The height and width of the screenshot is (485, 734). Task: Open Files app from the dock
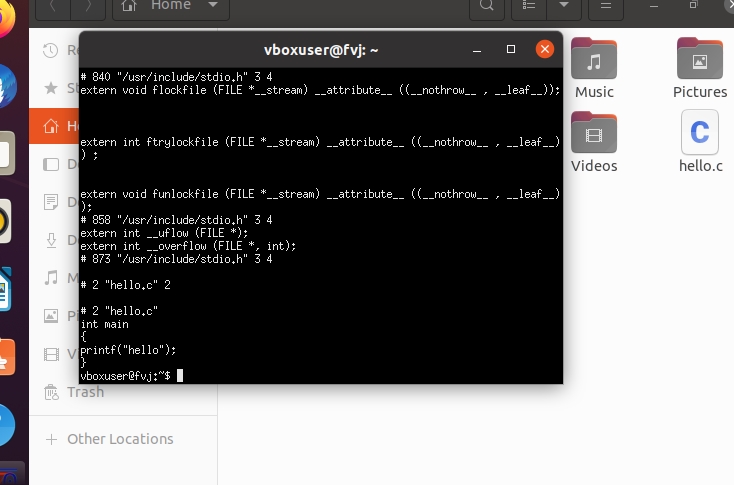pos(7,154)
